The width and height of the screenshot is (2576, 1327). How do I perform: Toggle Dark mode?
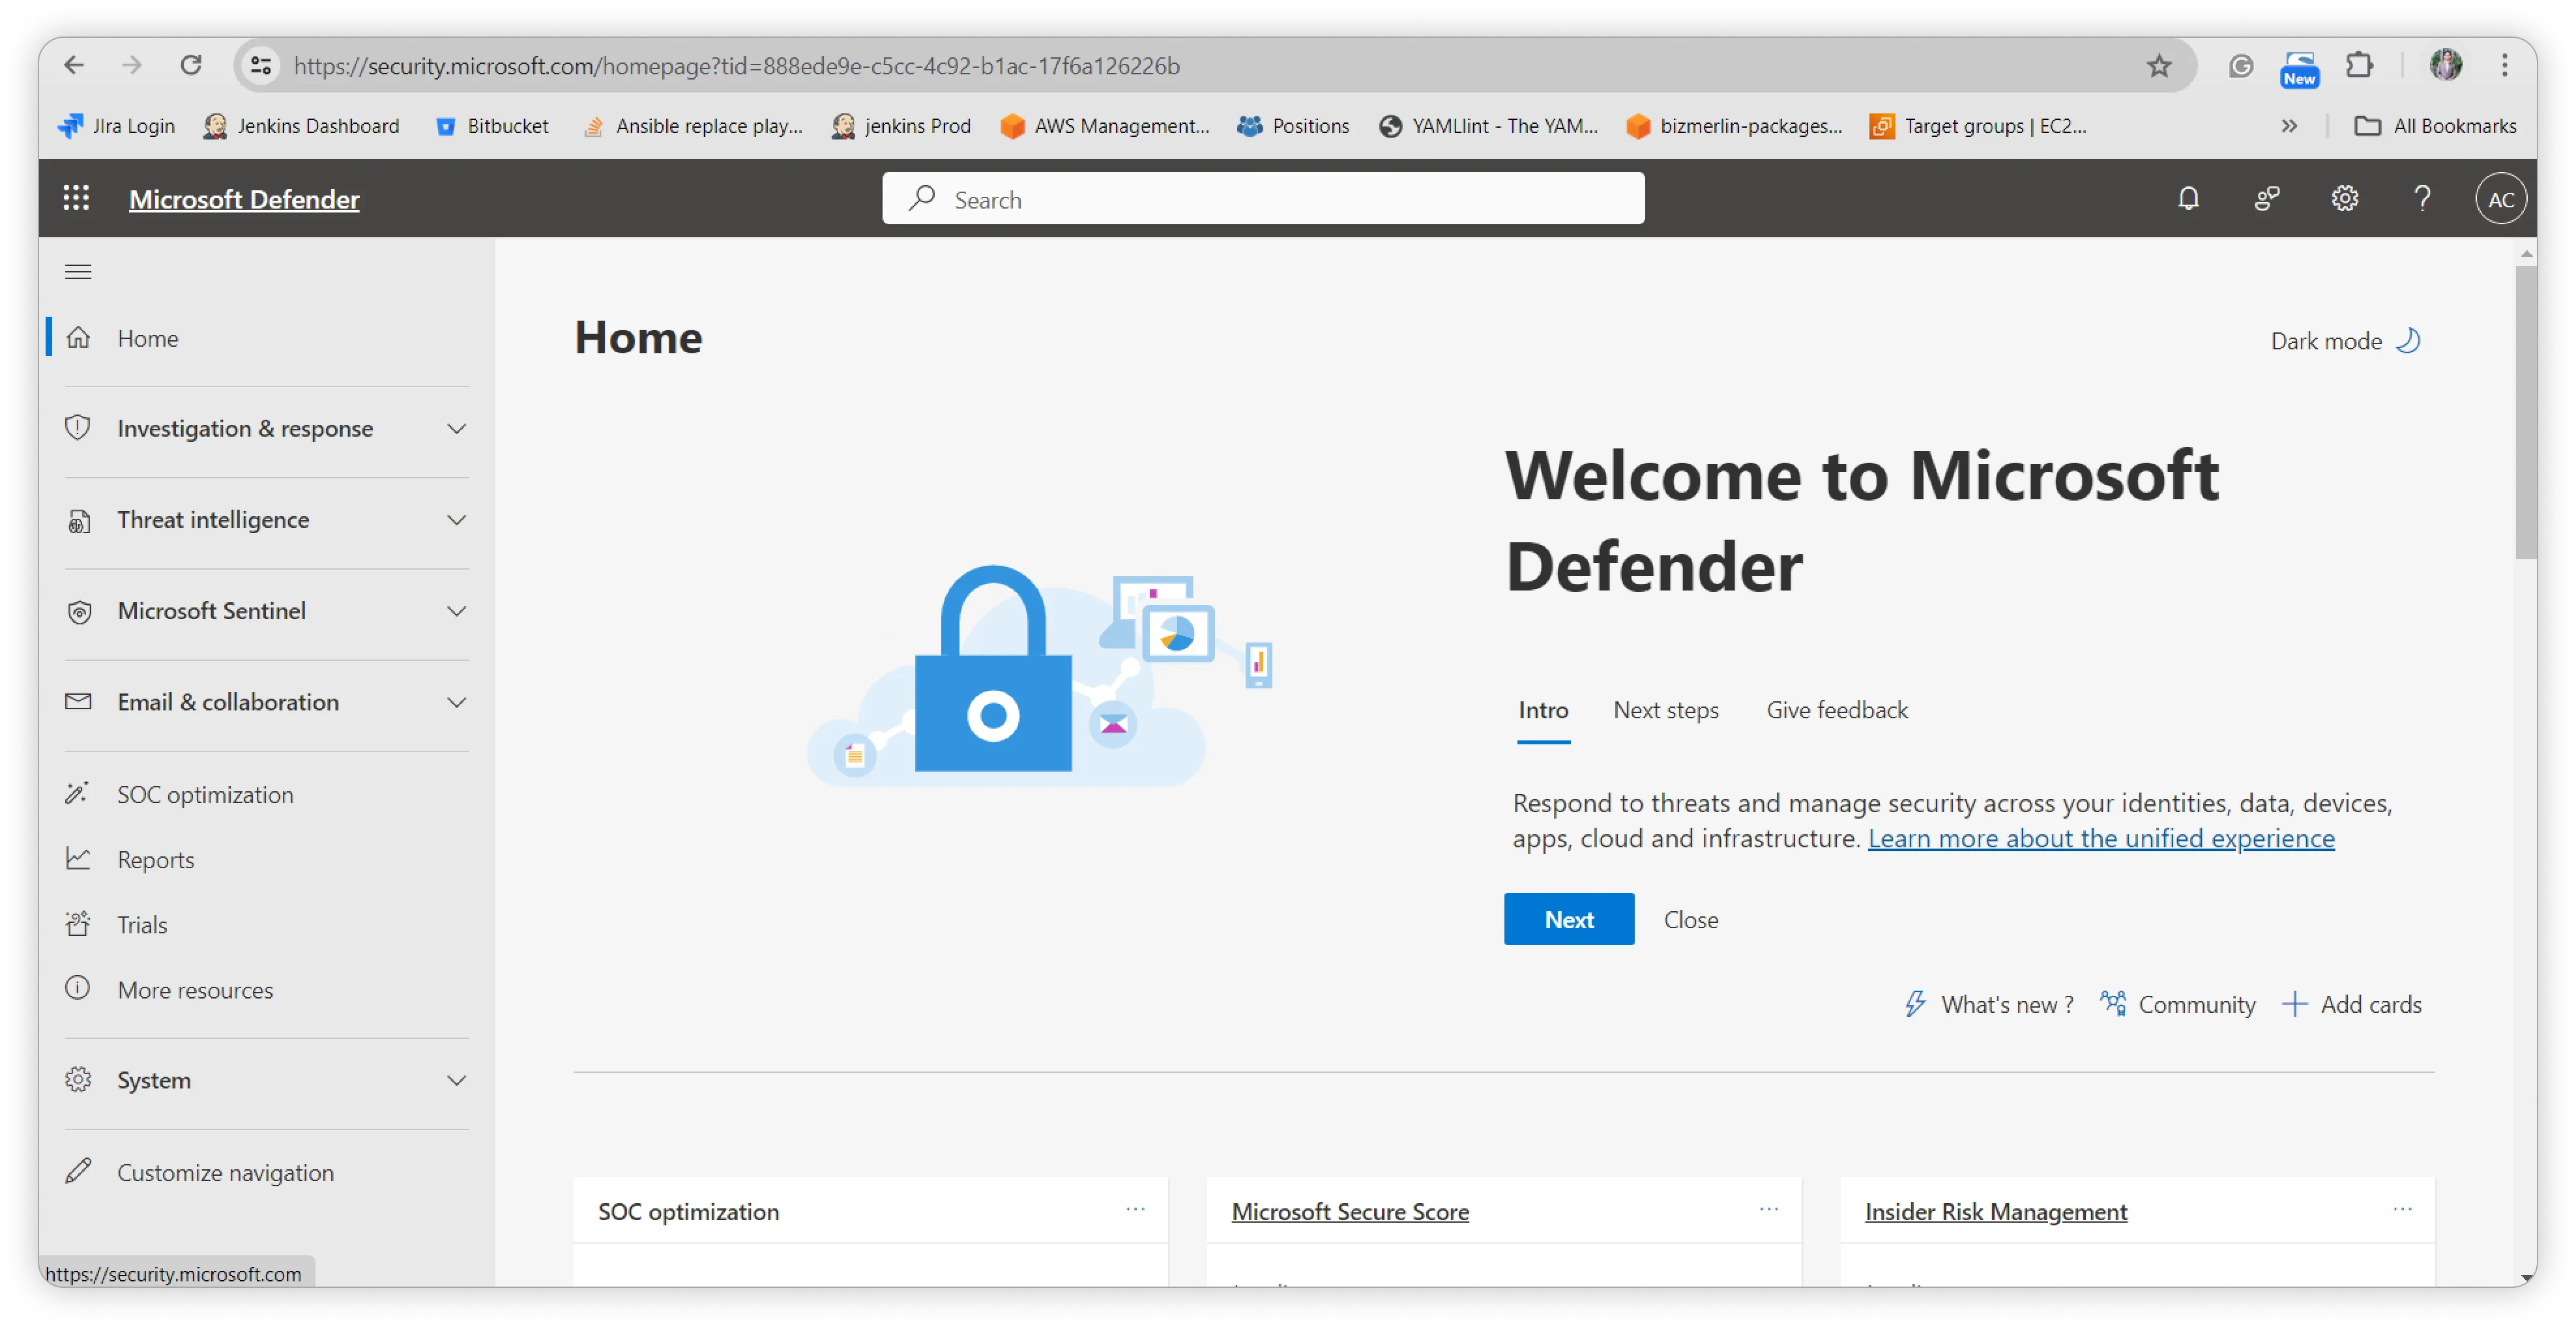point(2344,341)
